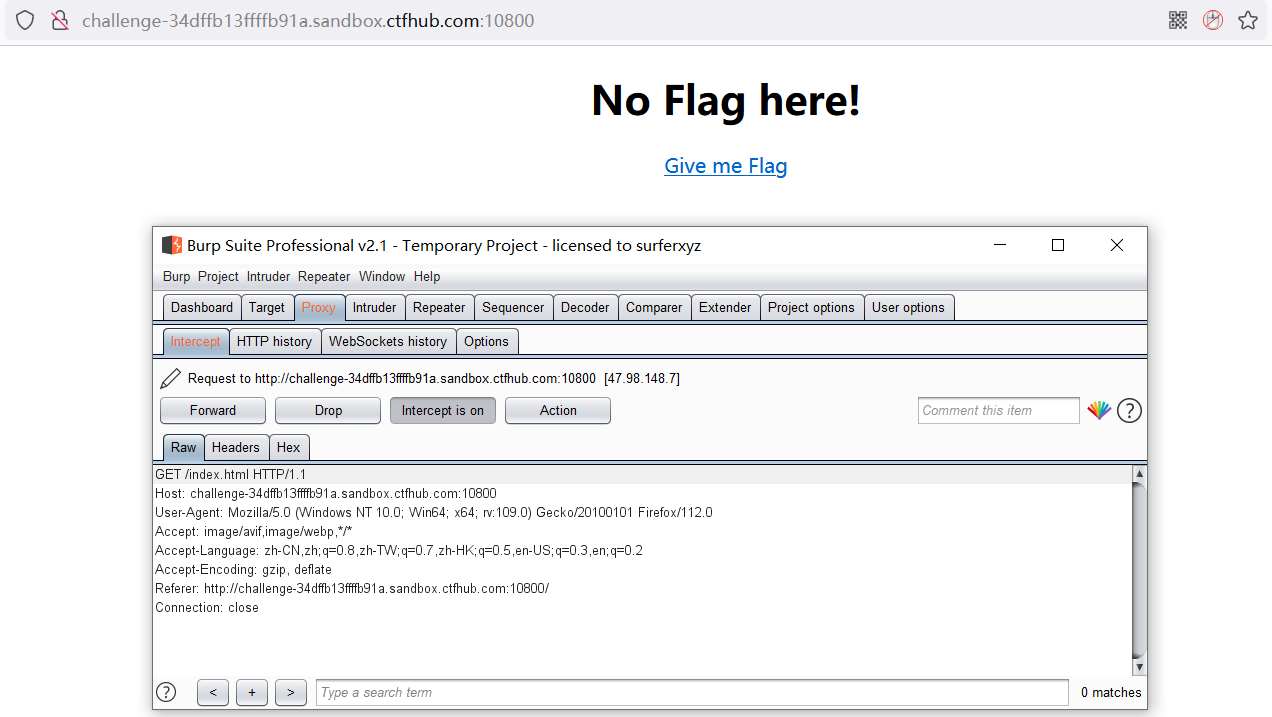The width and height of the screenshot is (1272, 717).
Task: Open the highlight color picker icon
Action: (1099, 410)
